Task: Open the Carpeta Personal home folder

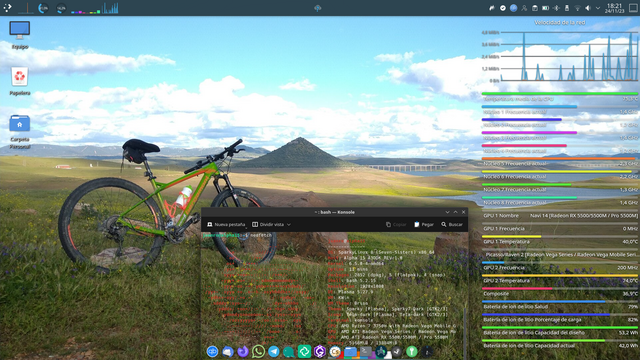Action: point(20,131)
